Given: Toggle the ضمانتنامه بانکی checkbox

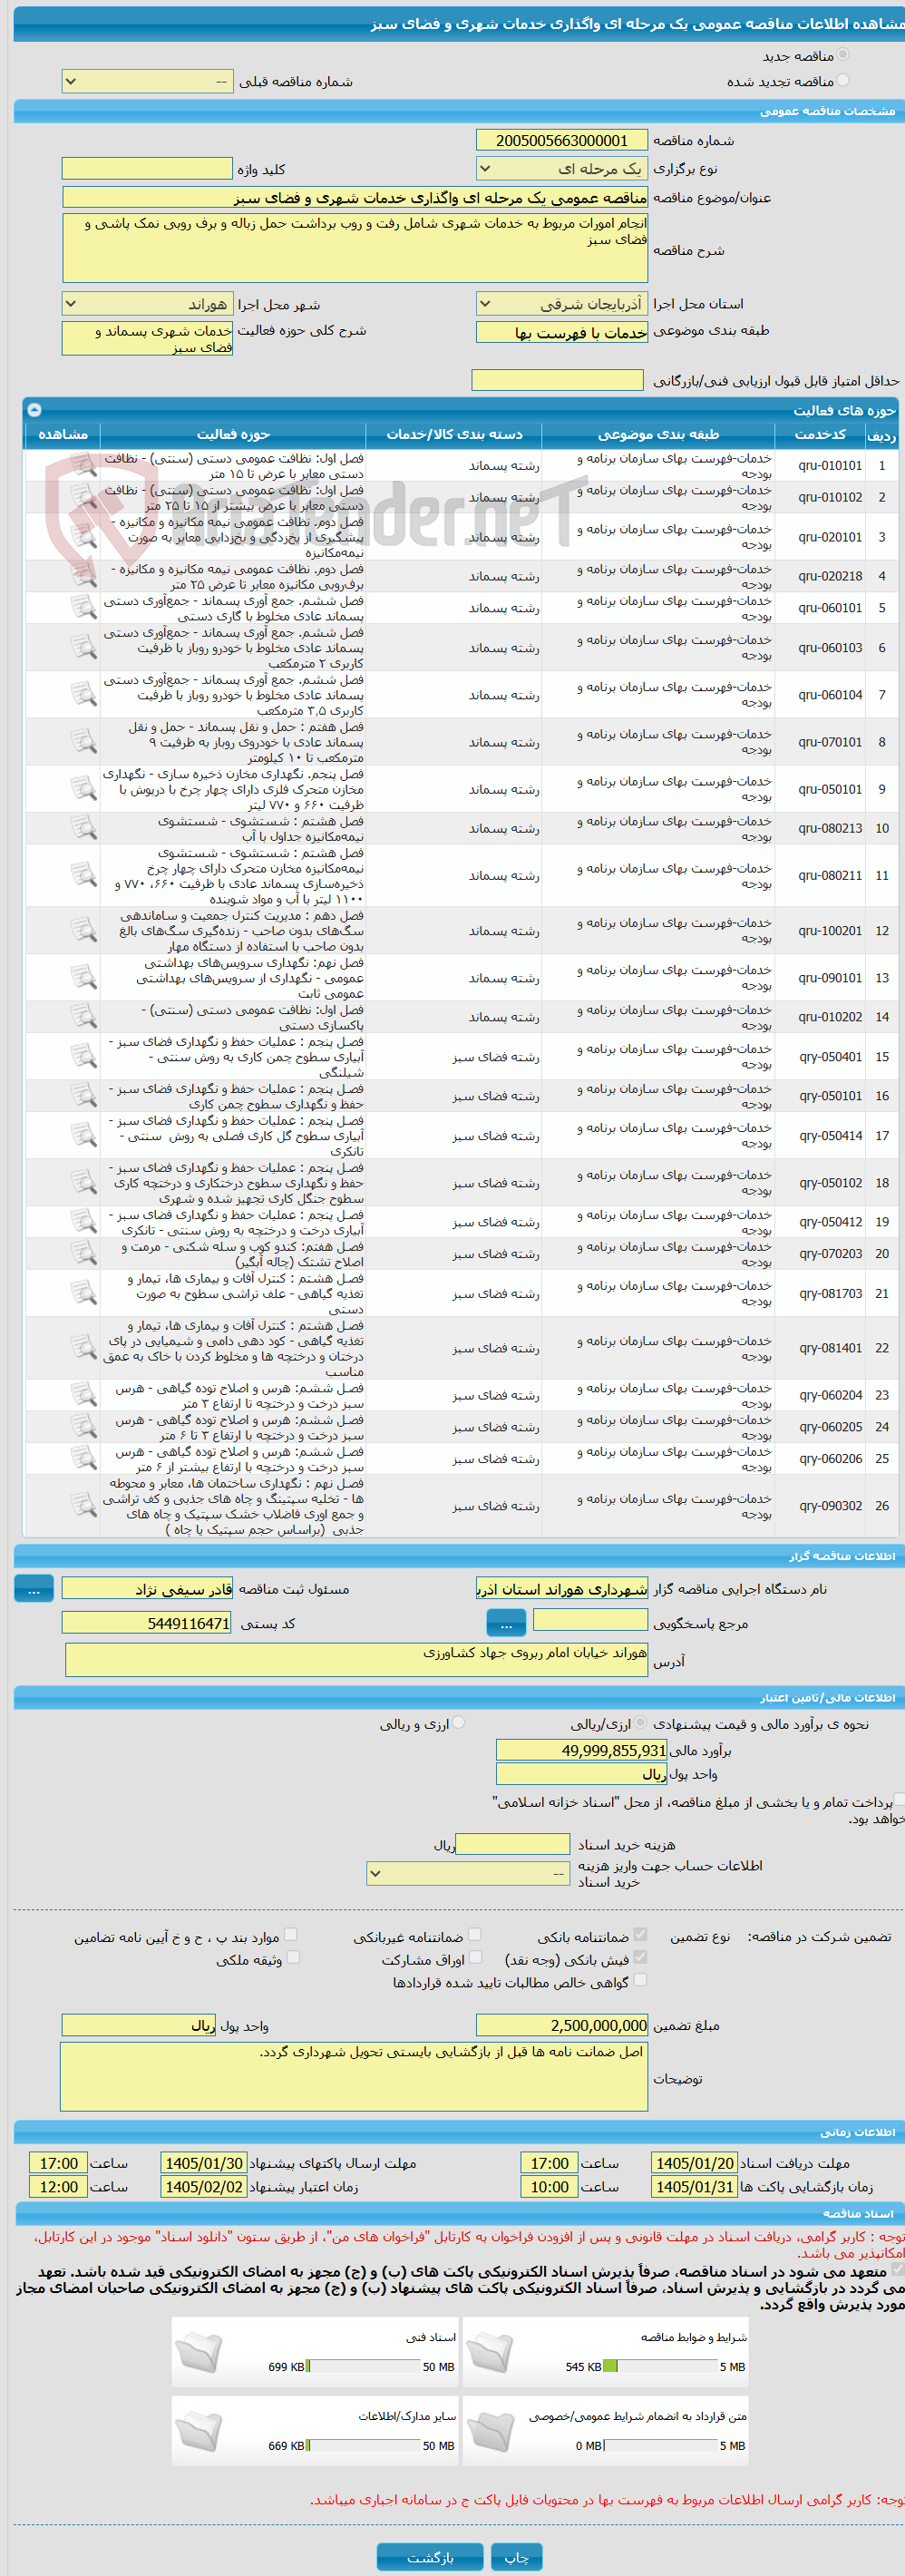Looking at the screenshot, I should click(x=640, y=1934).
